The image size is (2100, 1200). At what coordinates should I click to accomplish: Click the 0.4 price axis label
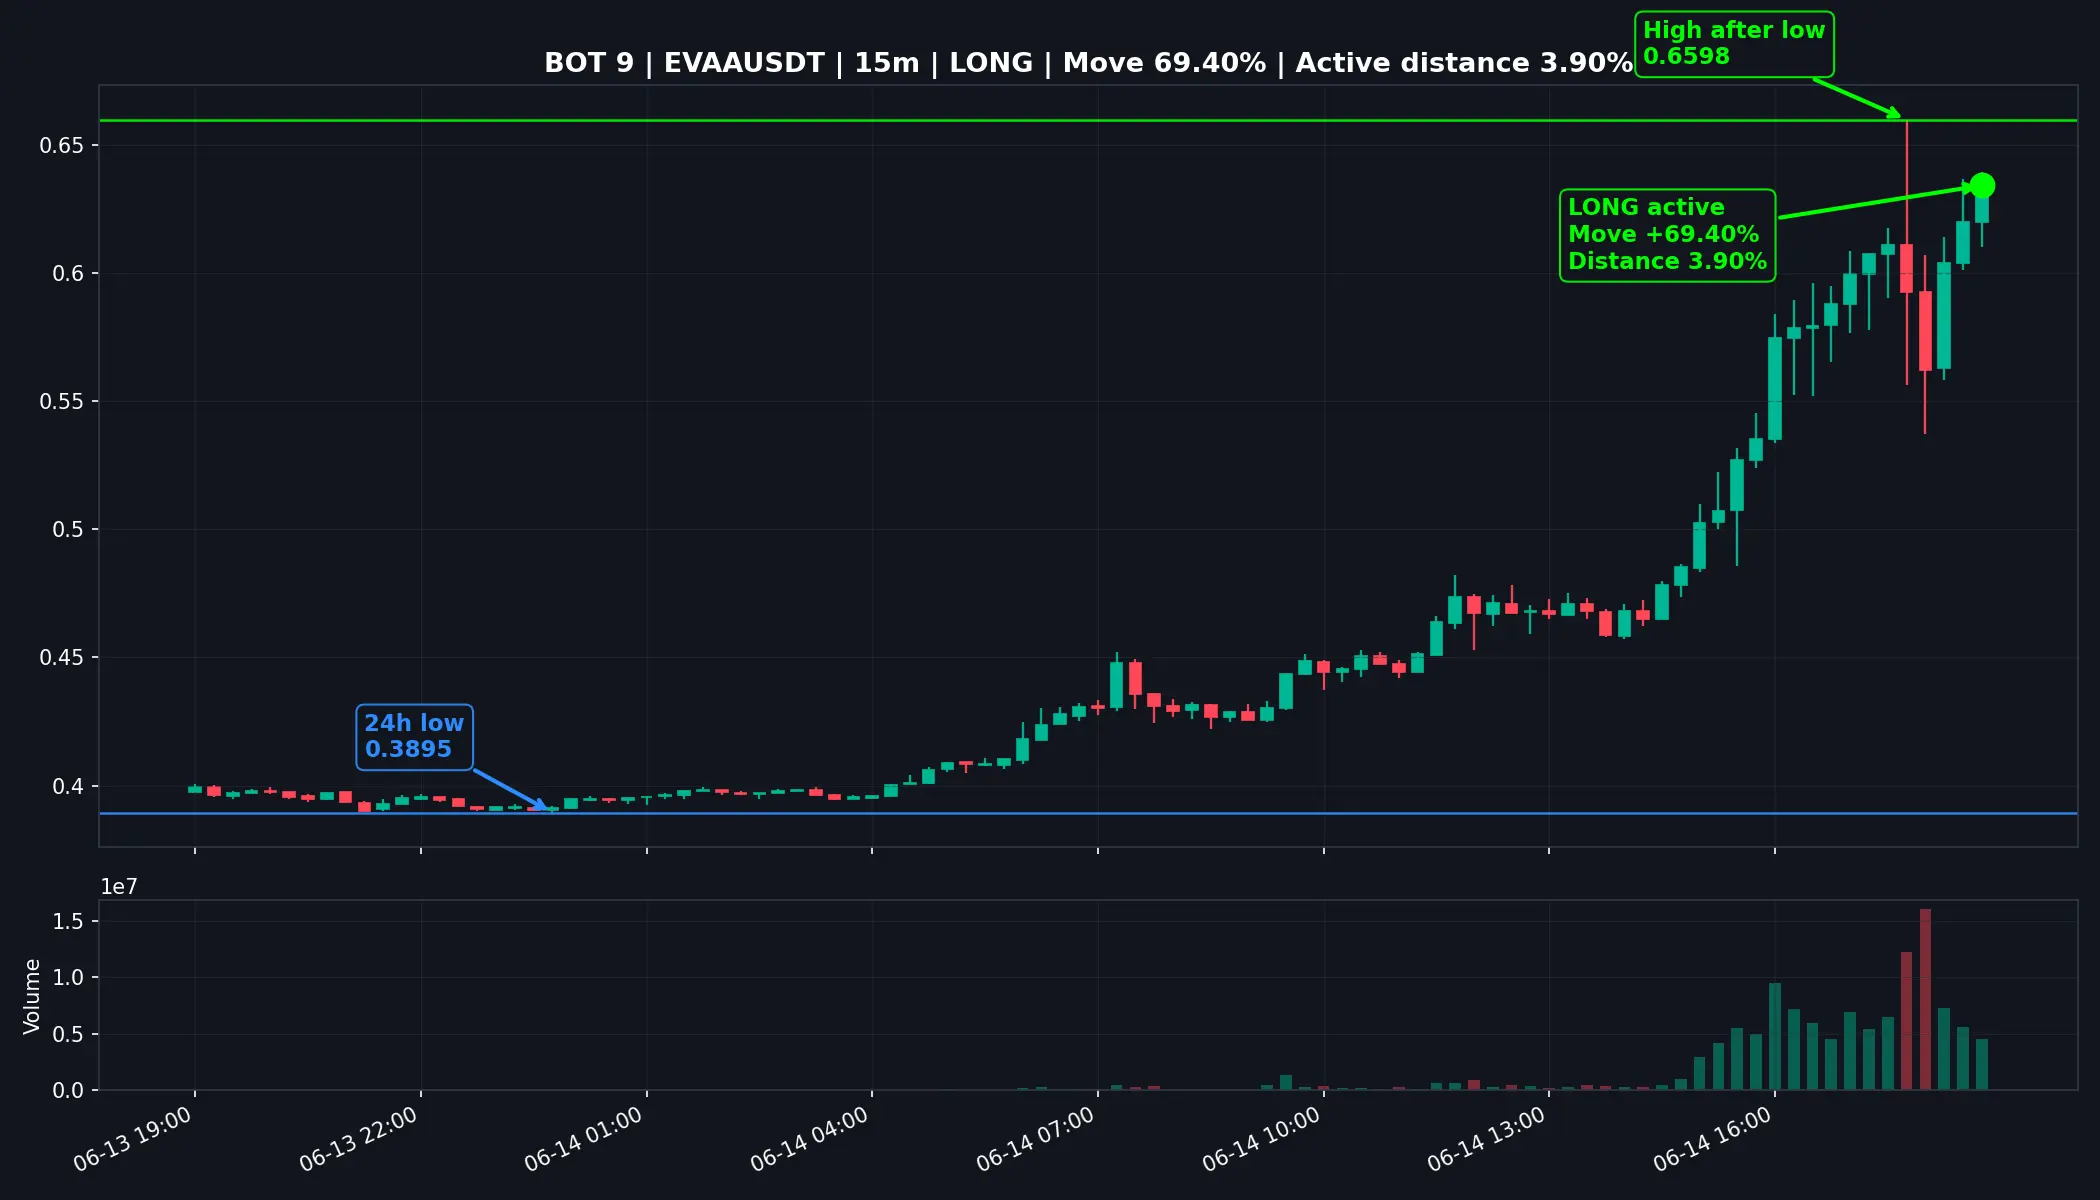(x=69, y=787)
